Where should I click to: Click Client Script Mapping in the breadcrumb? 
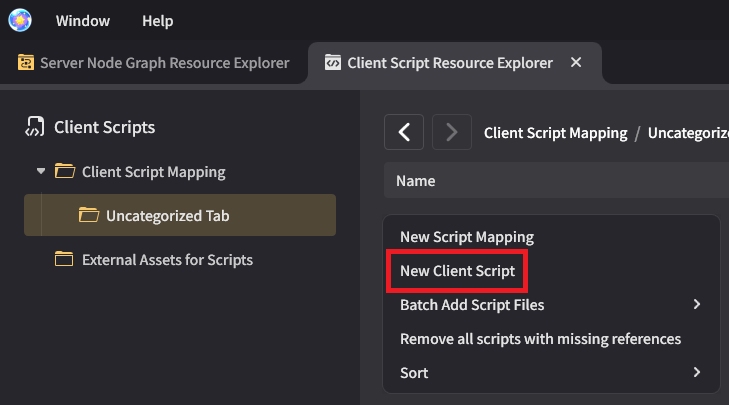click(x=555, y=133)
